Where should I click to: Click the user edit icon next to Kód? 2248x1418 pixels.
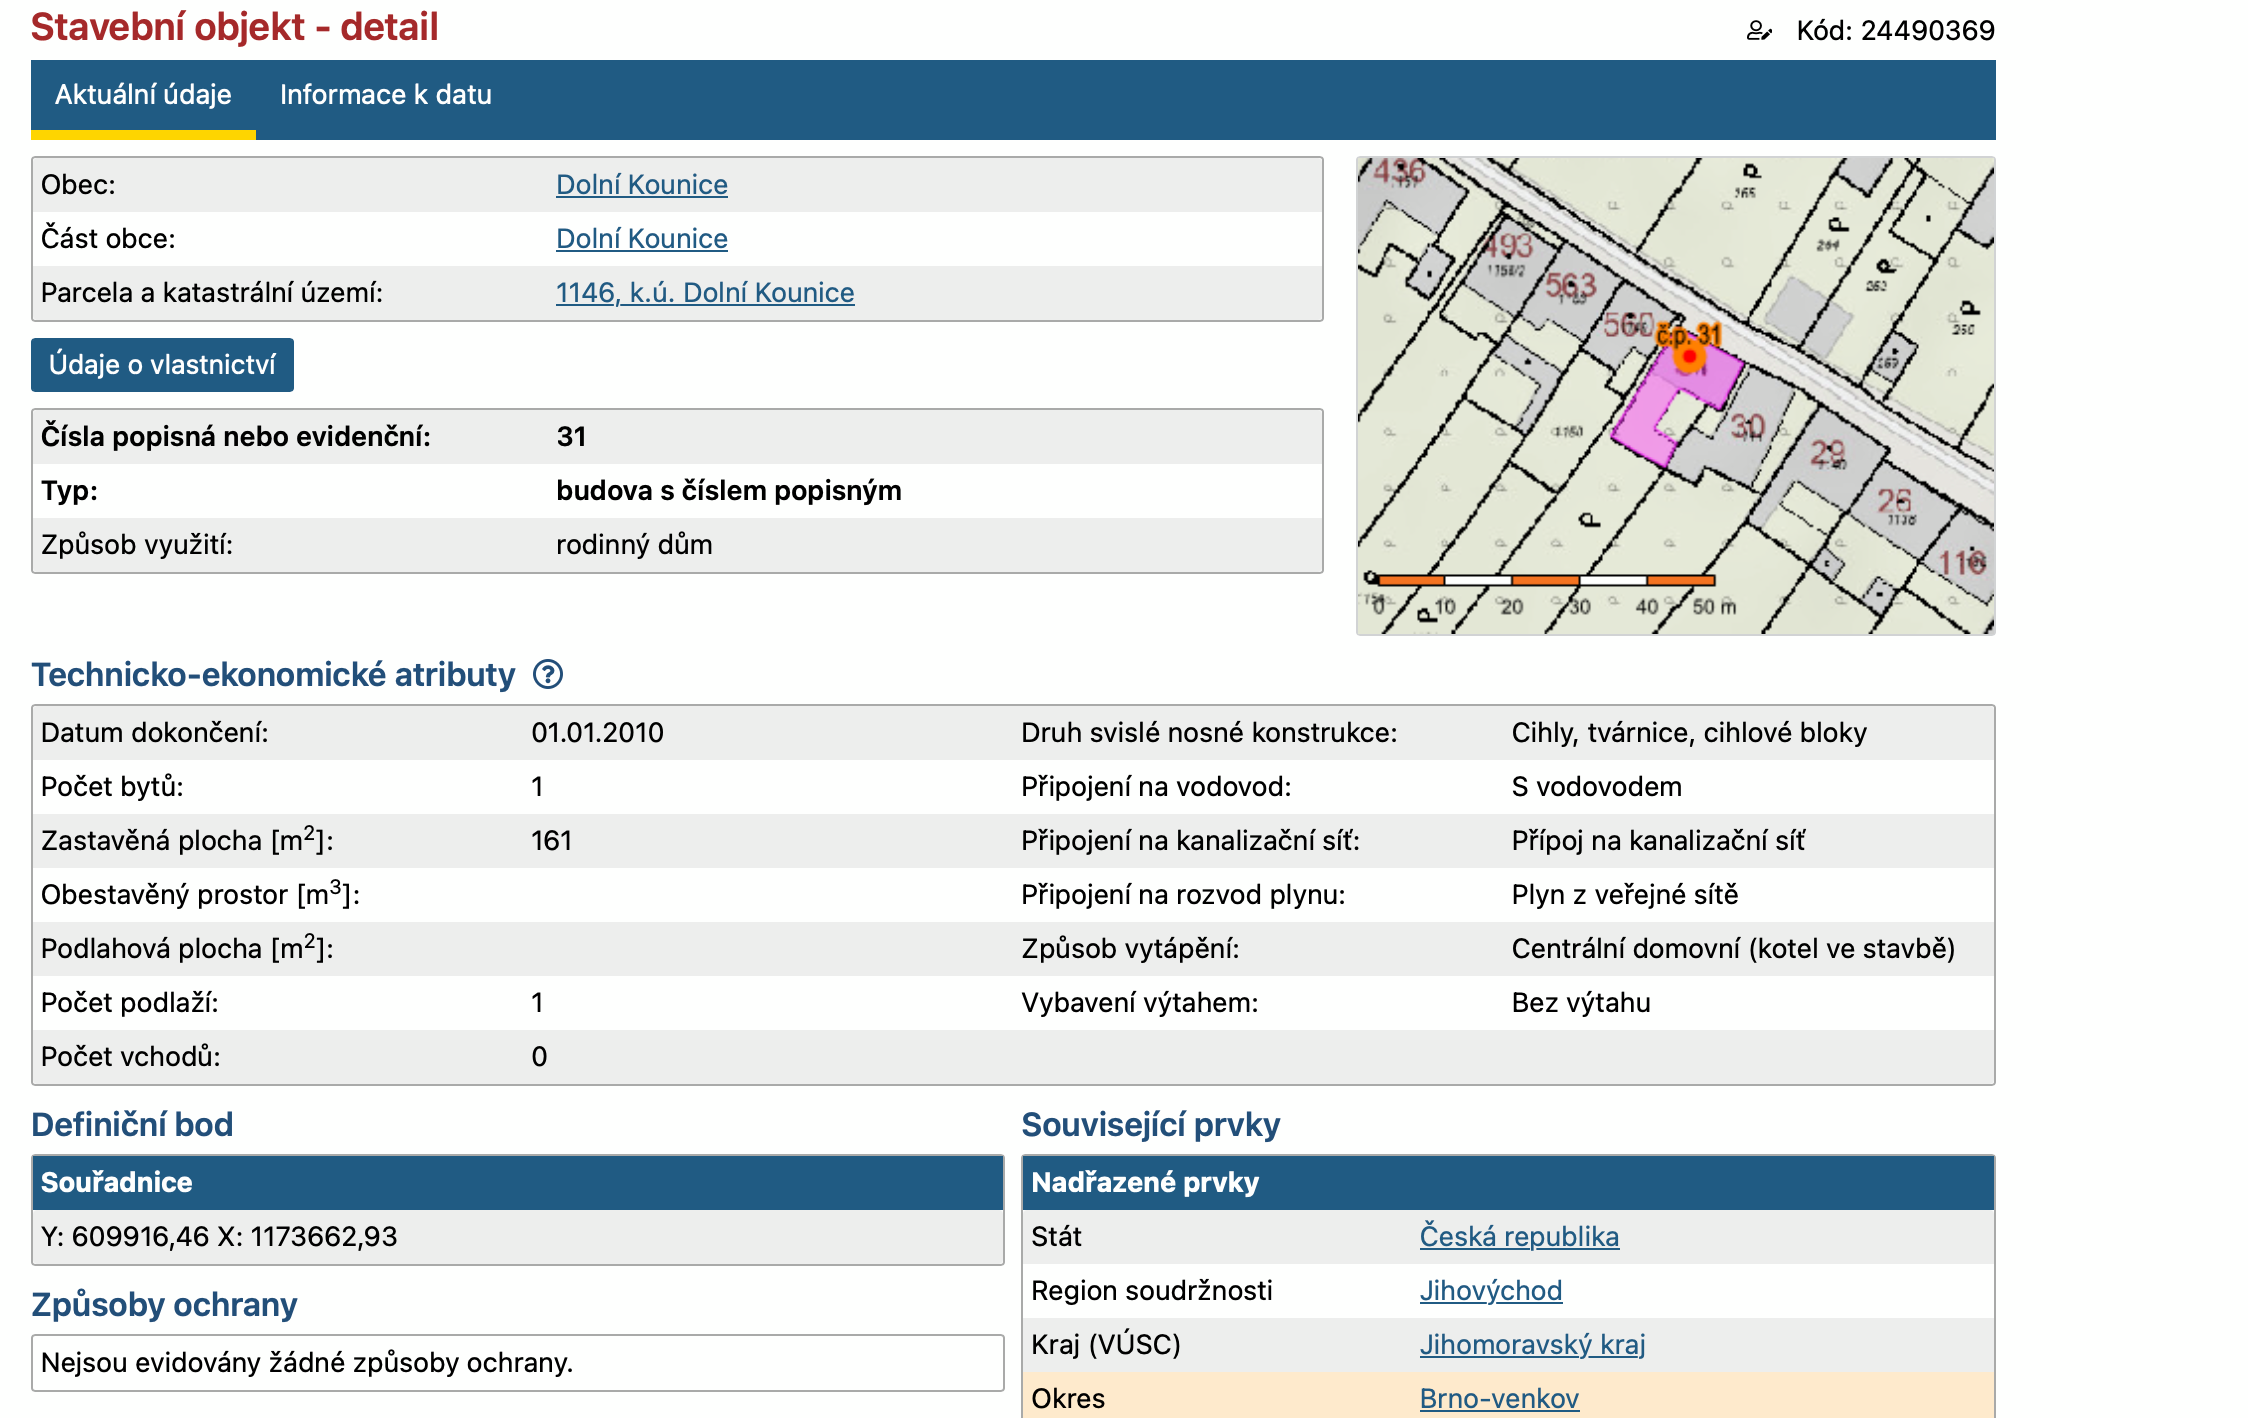click(1758, 31)
